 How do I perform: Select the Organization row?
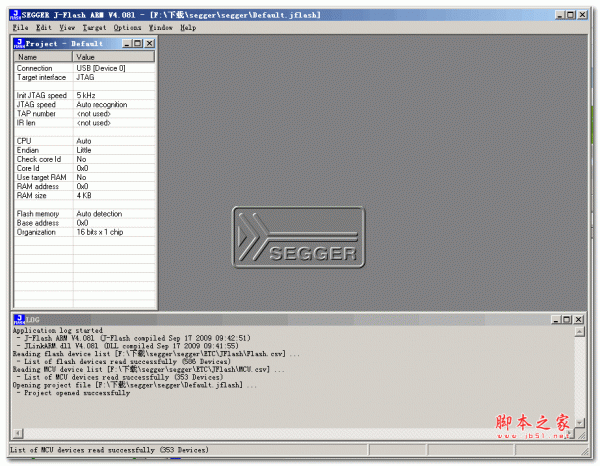click(85, 232)
